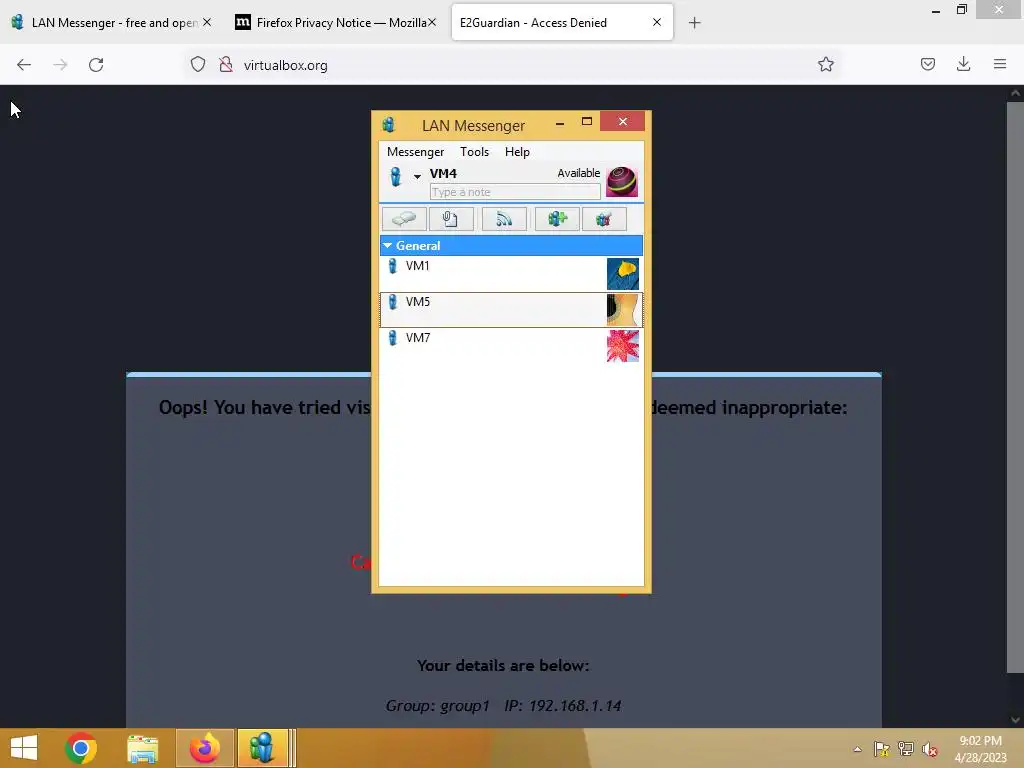
Task: Focus the Type a note field
Action: click(515, 192)
